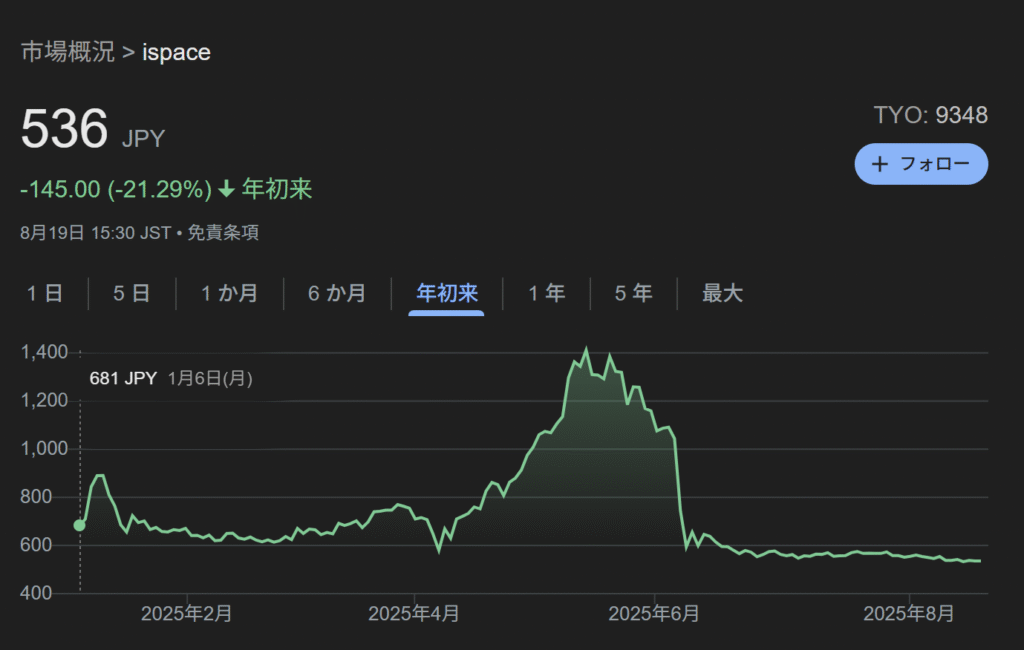This screenshot has height=650, width=1024.
Task: Click the green start point marker on chart
Action: pyautogui.click(x=80, y=525)
